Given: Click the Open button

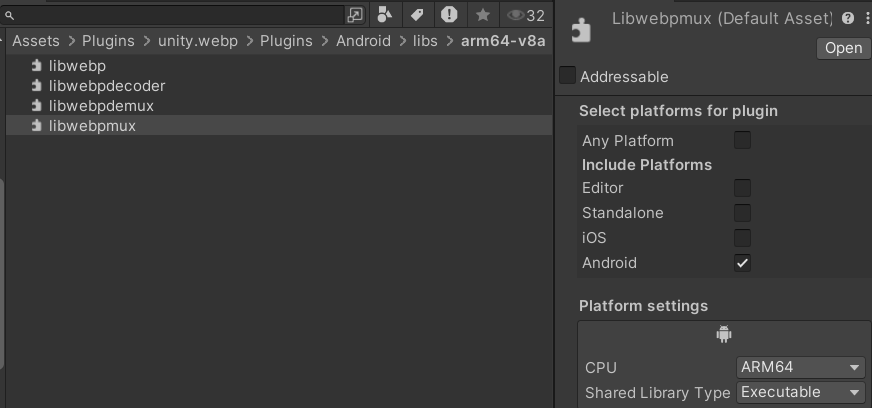Looking at the screenshot, I should [x=843, y=48].
